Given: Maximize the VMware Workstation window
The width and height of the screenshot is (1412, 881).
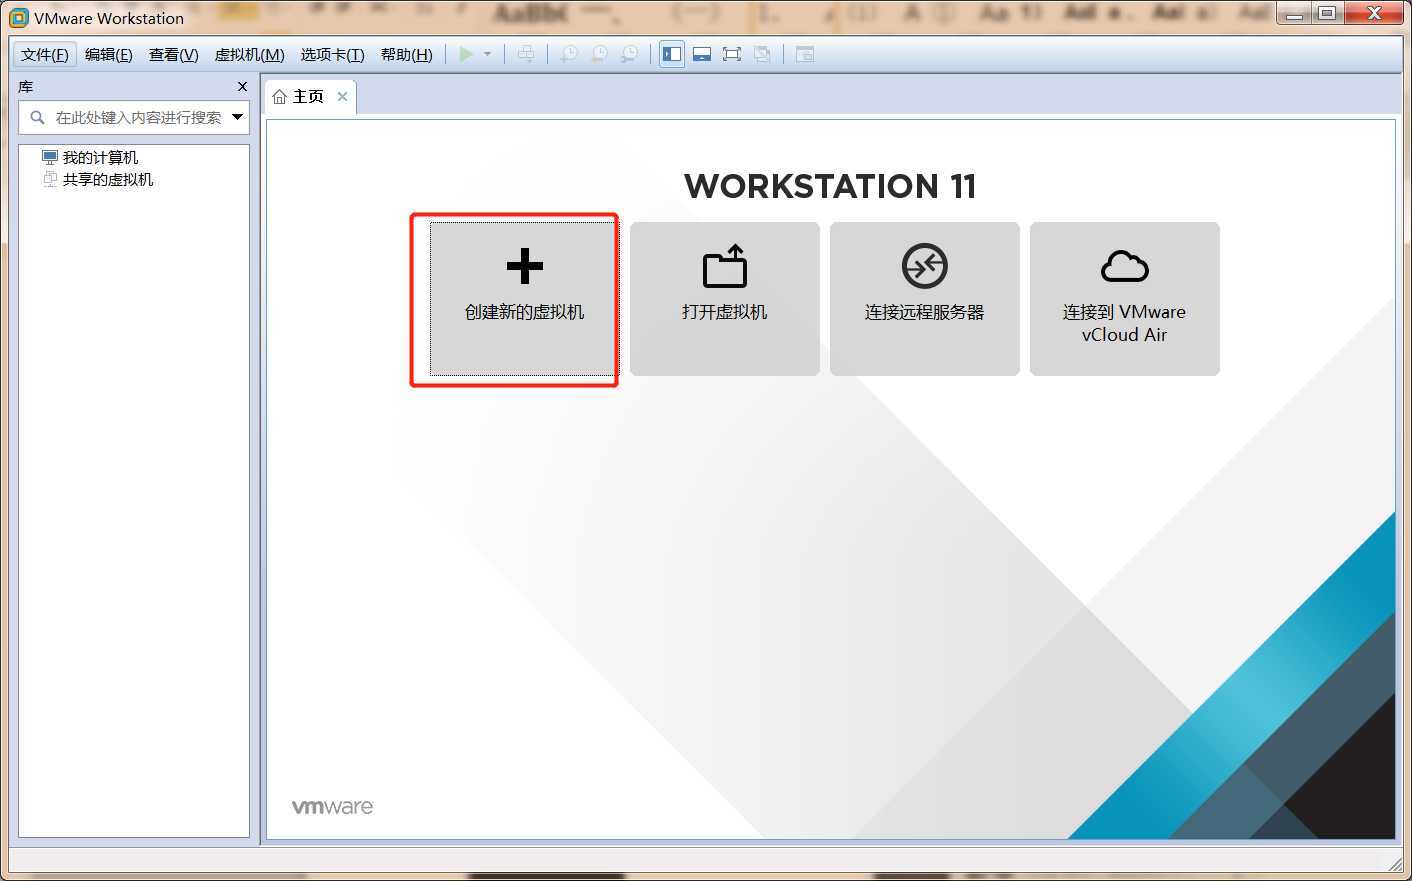Looking at the screenshot, I should tap(1327, 14).
